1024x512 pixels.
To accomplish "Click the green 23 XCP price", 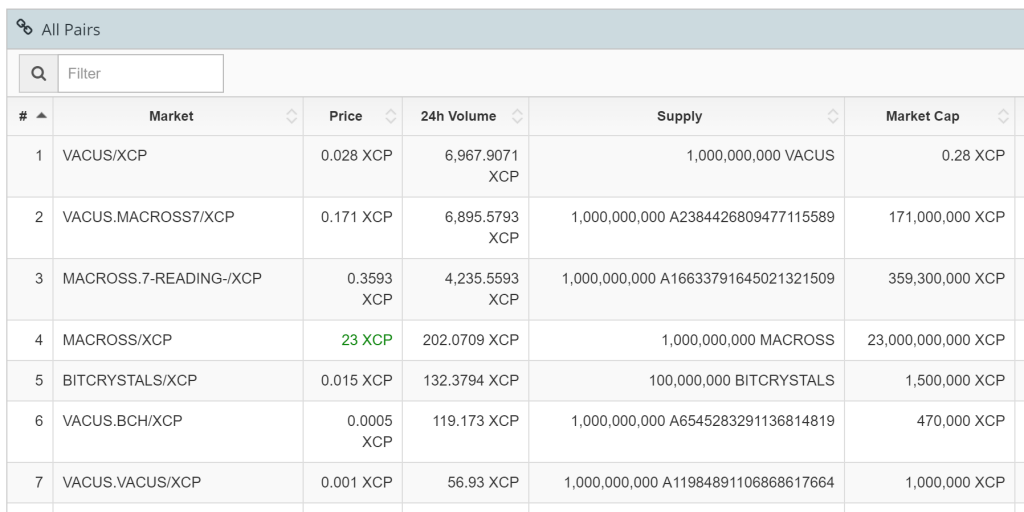I will pos(366,340).
